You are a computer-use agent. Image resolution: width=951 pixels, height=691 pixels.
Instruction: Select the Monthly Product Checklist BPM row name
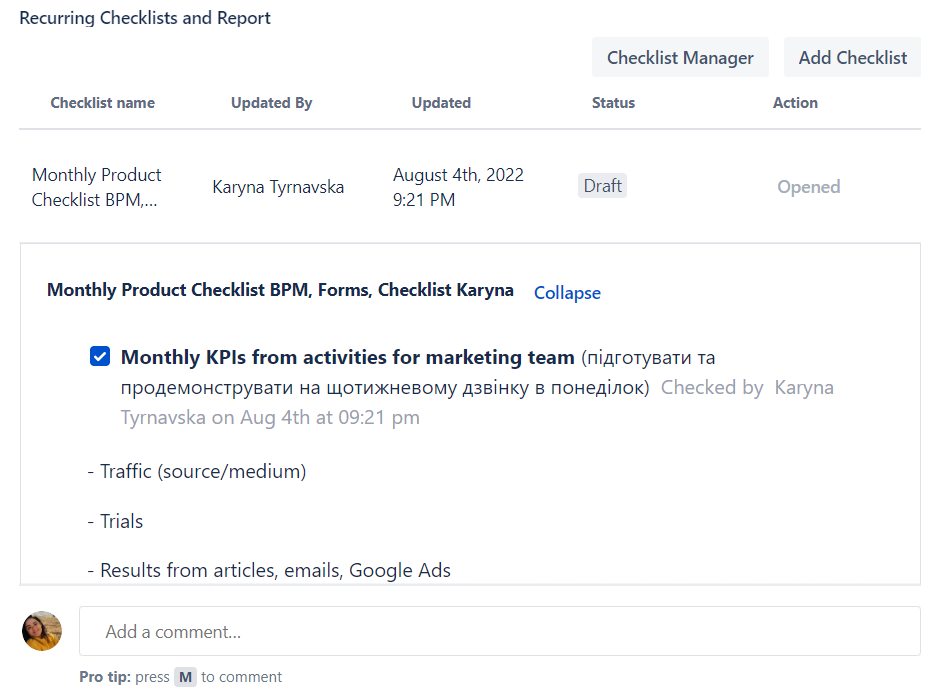(96, 187)
